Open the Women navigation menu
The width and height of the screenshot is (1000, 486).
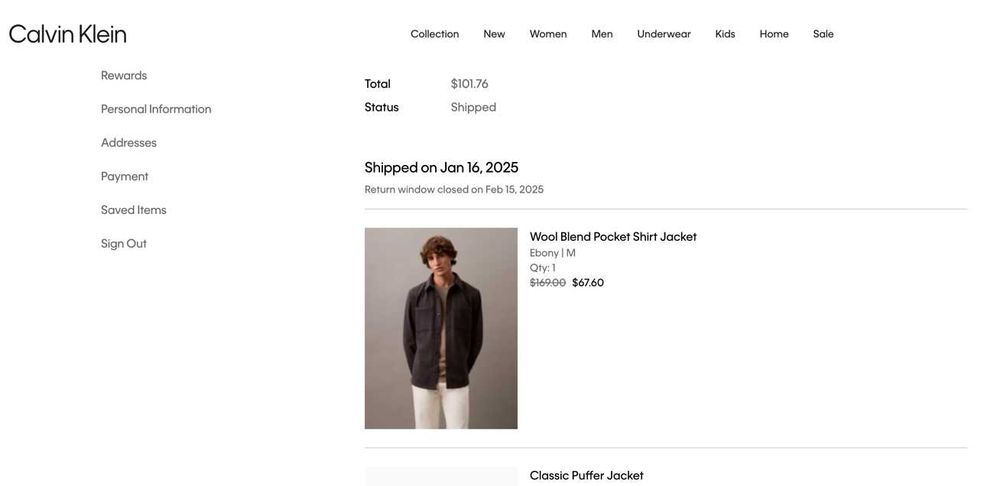(x=548, y=34)
